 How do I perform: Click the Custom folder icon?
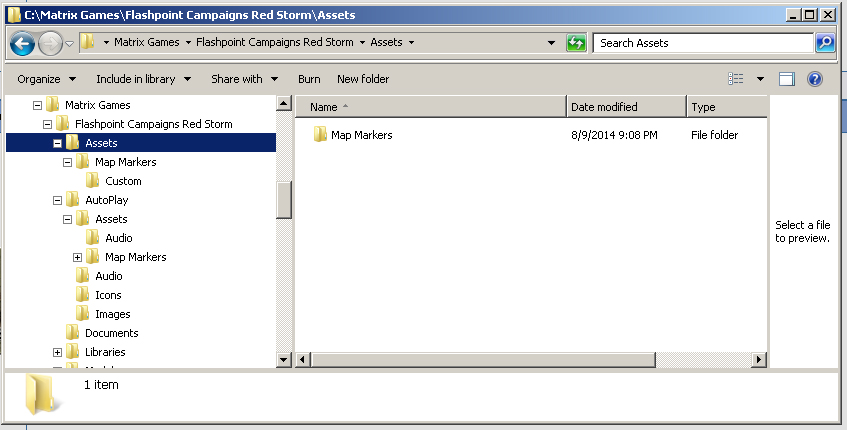pos(93,180)
